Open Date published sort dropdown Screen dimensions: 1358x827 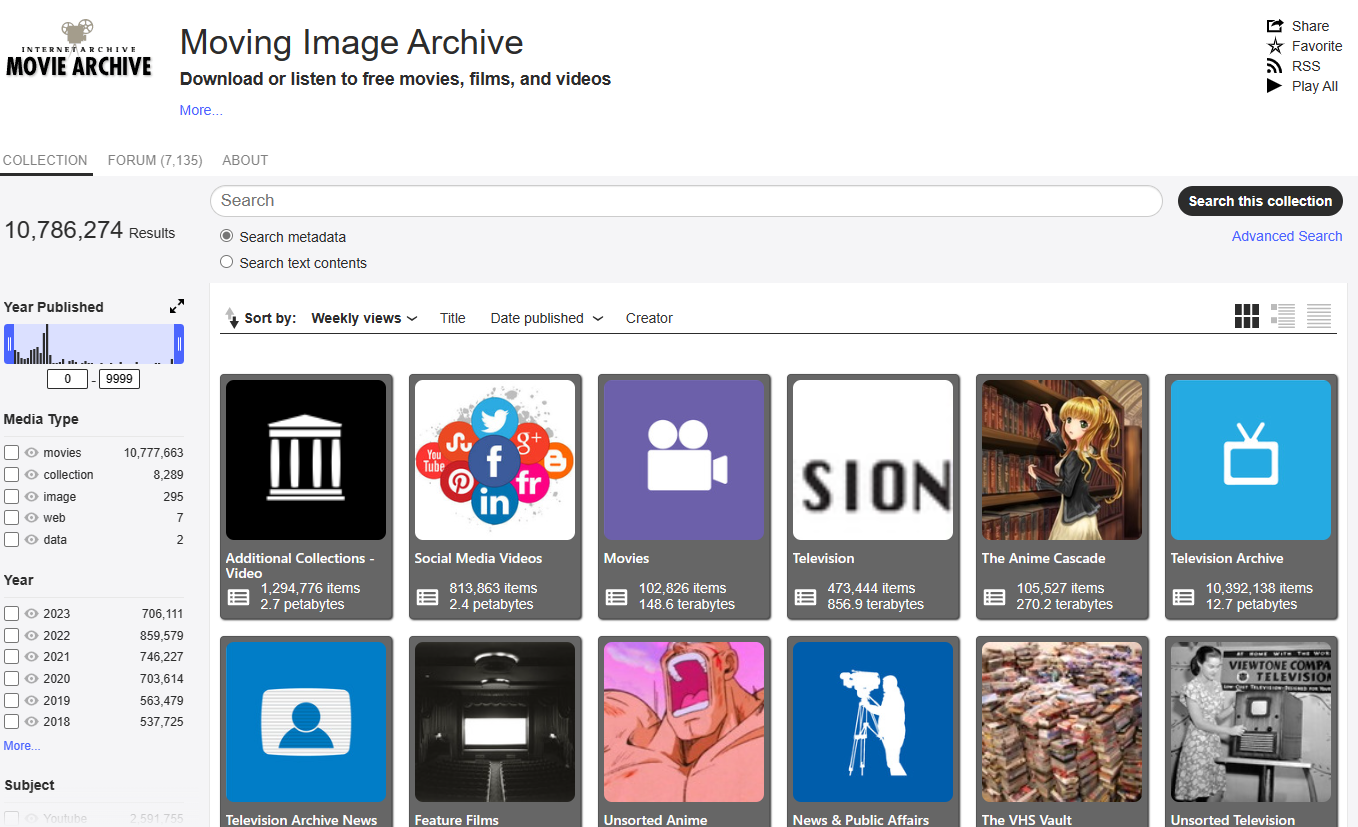547,318
